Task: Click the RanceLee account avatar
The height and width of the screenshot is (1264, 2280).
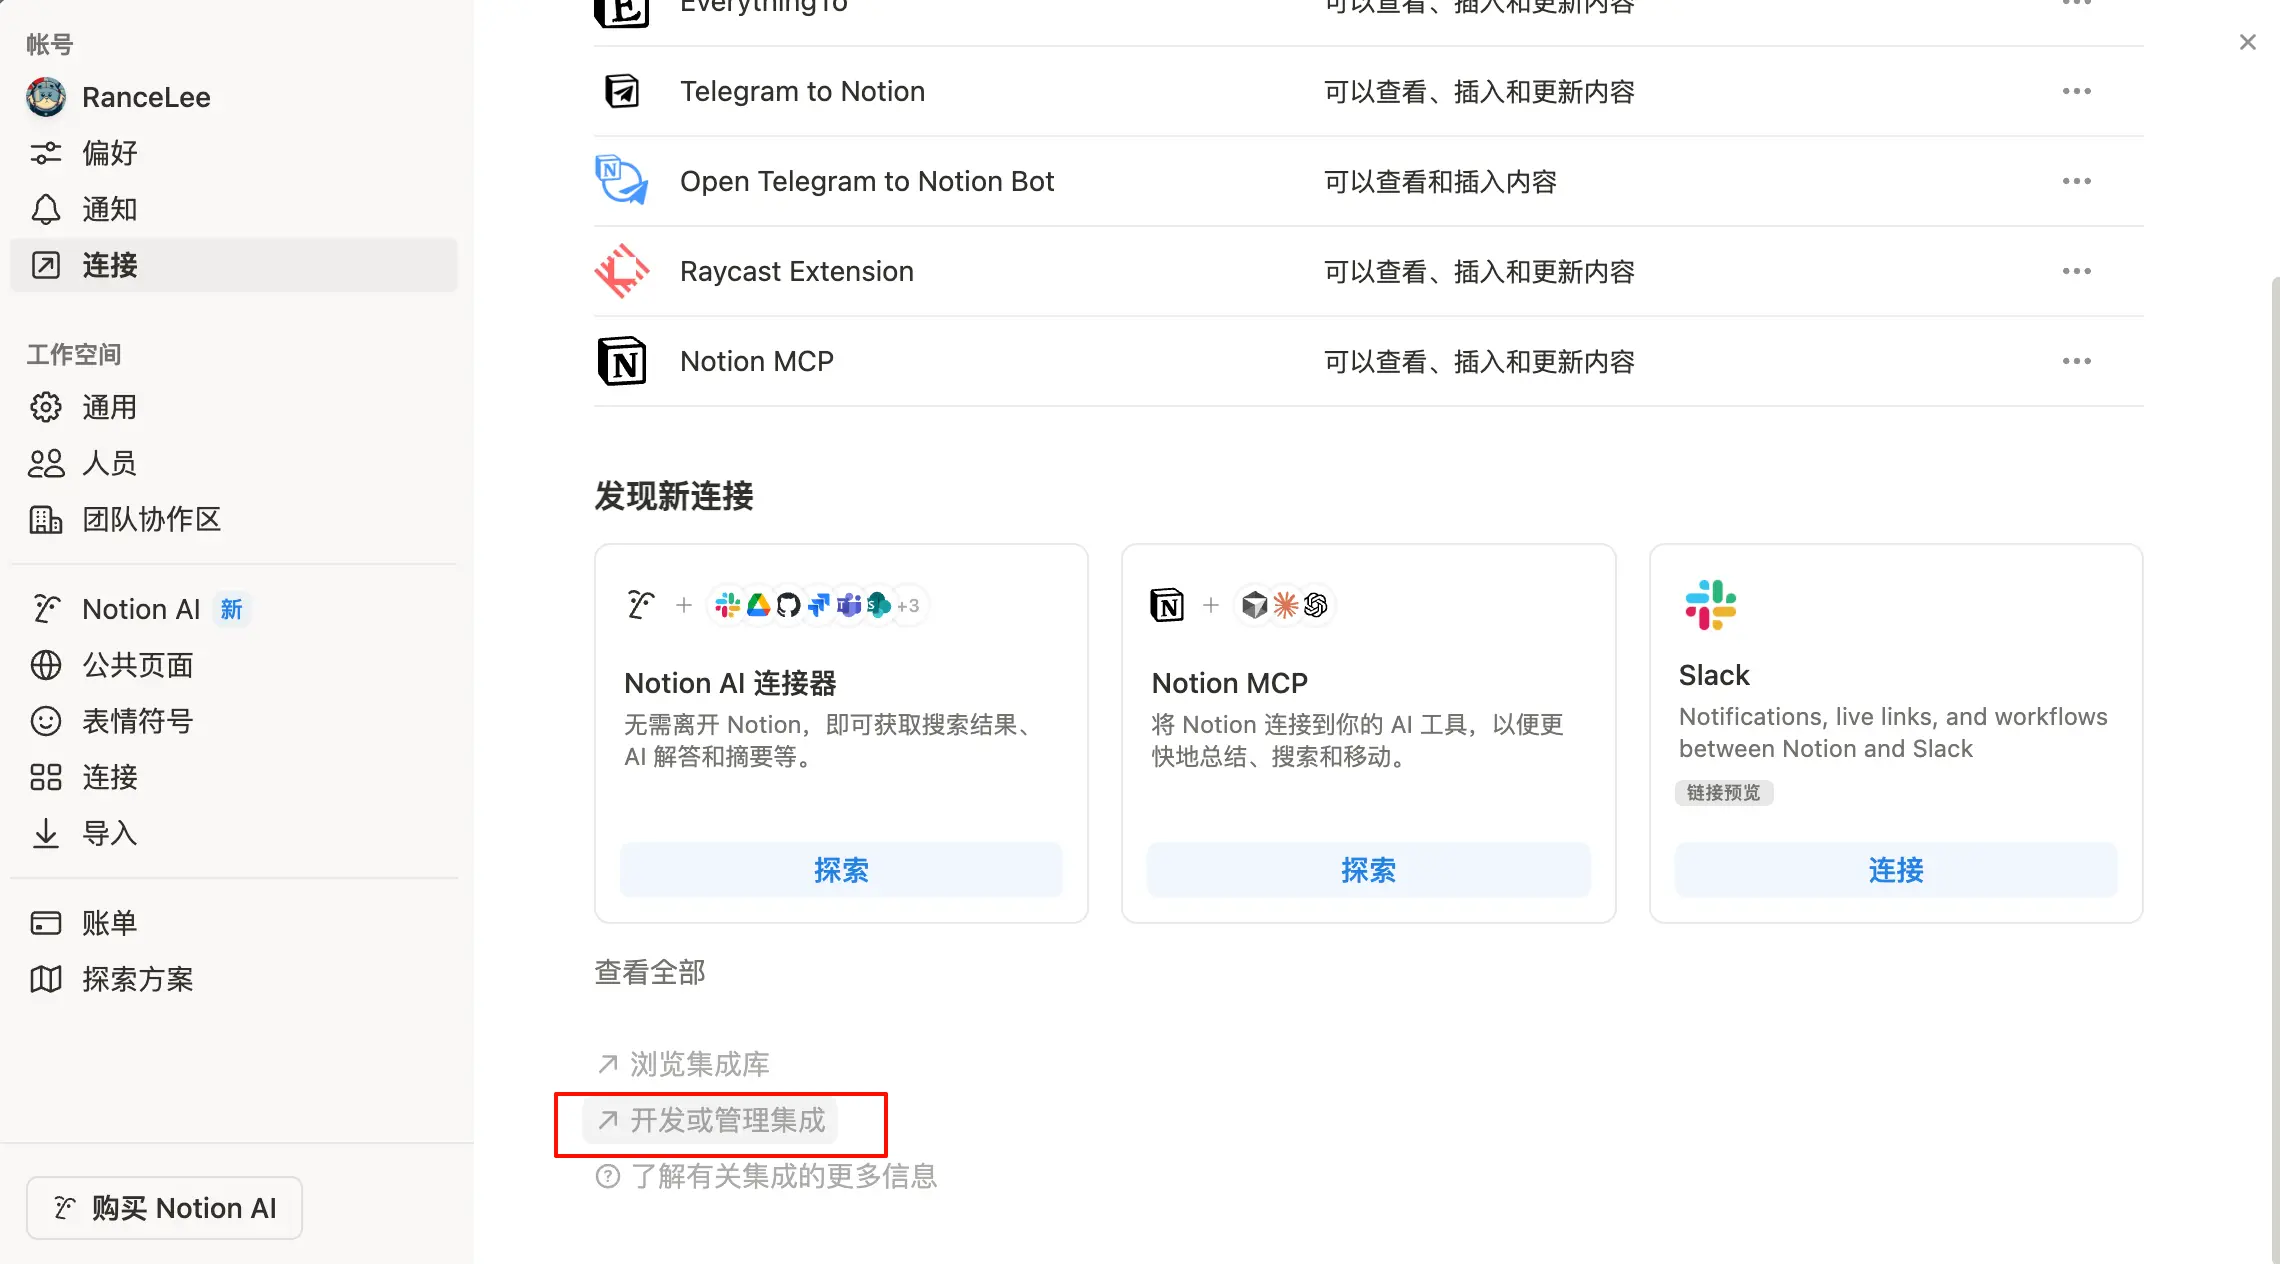Action: pos(46,97)
